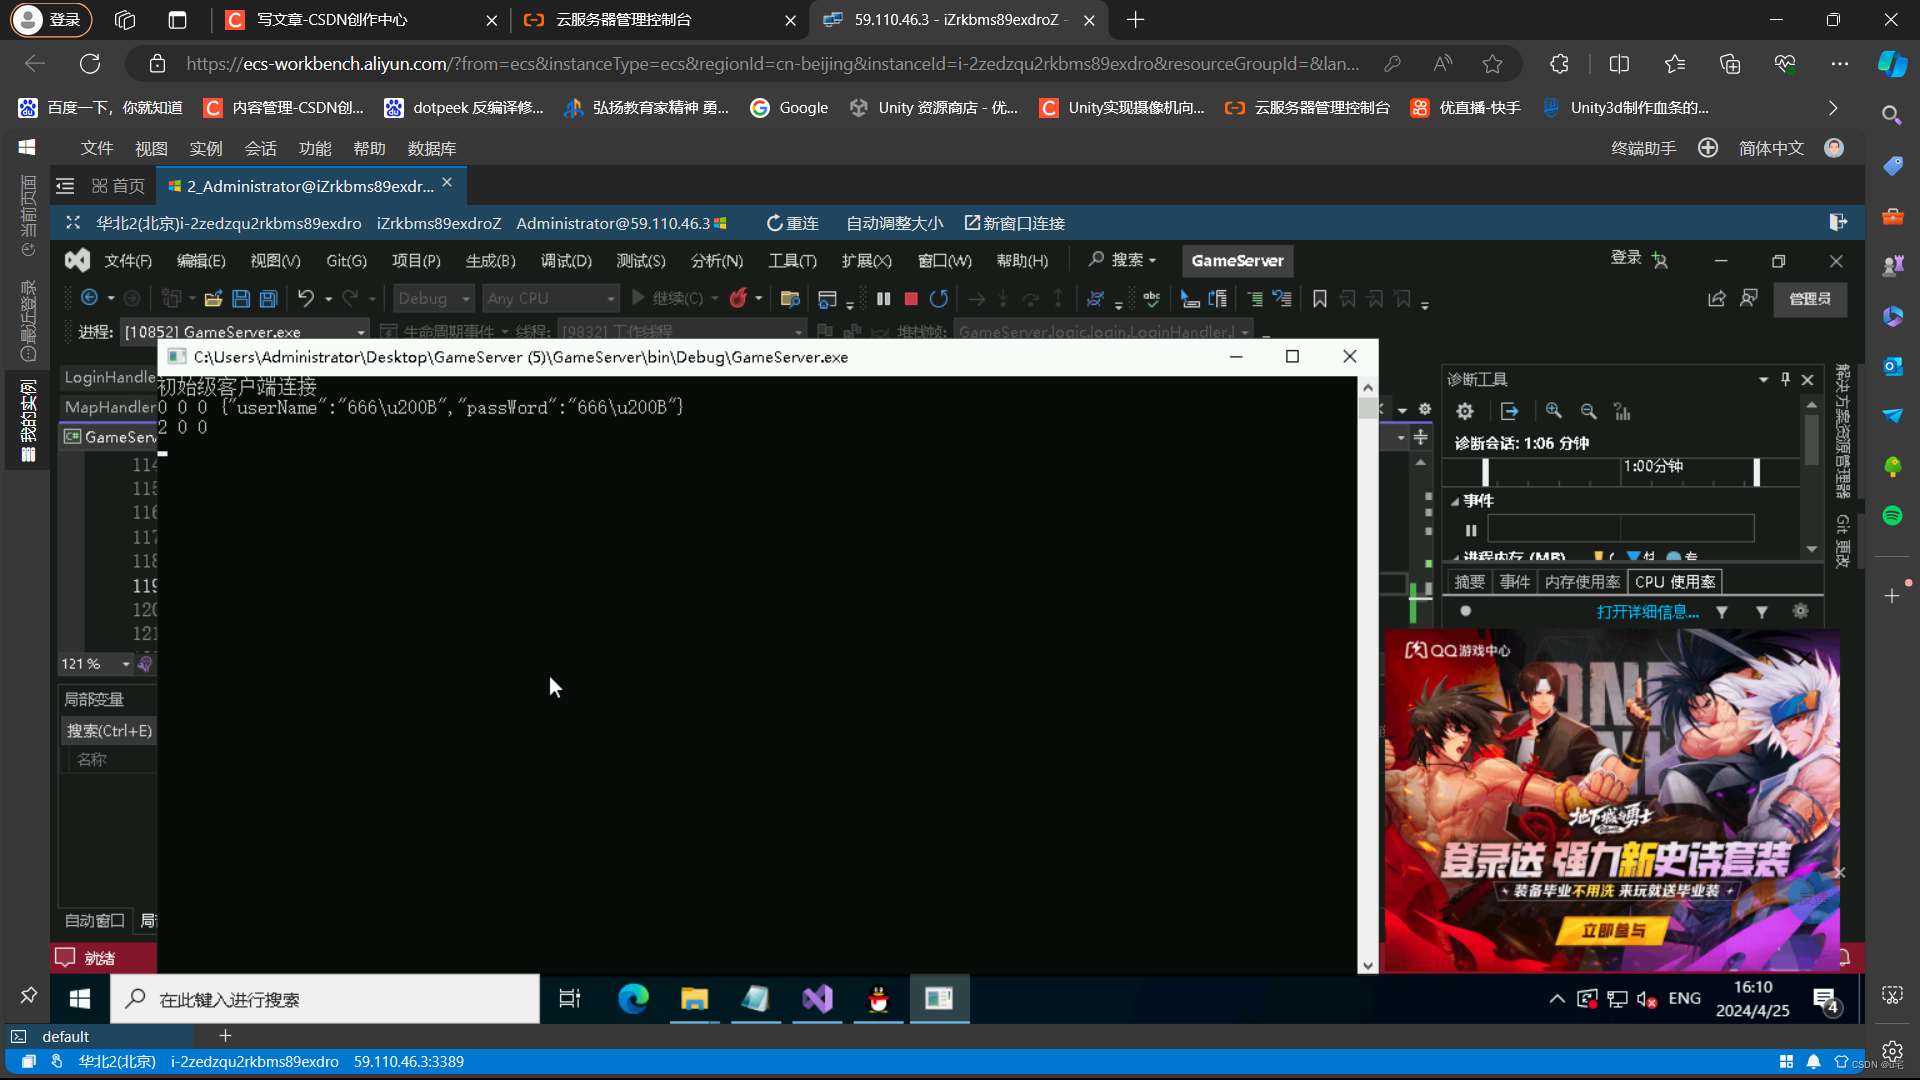This screenshot has width=1920, height=1080.
Task: Undo the last edit in Visual Studio
Action: (306, 299)
